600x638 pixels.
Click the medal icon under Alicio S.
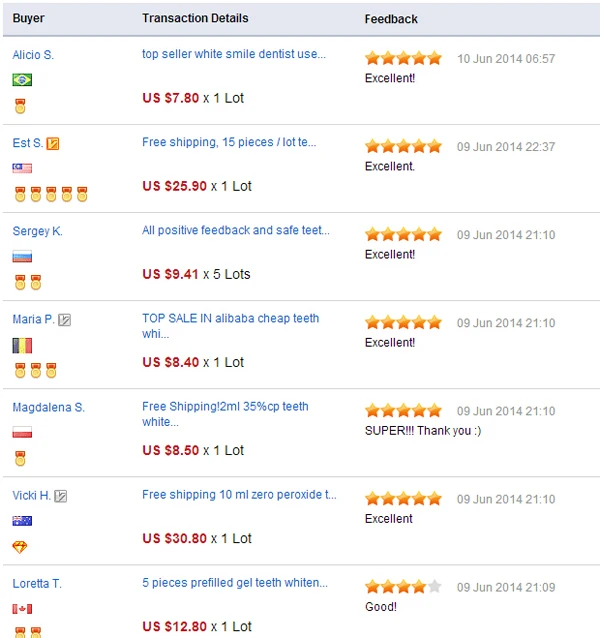[20, 106]
